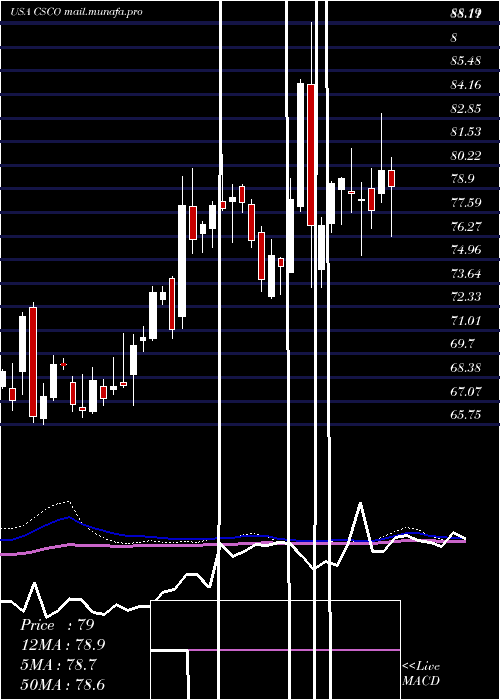Select the 69.7 price axis label

click(x=463, y=344)
